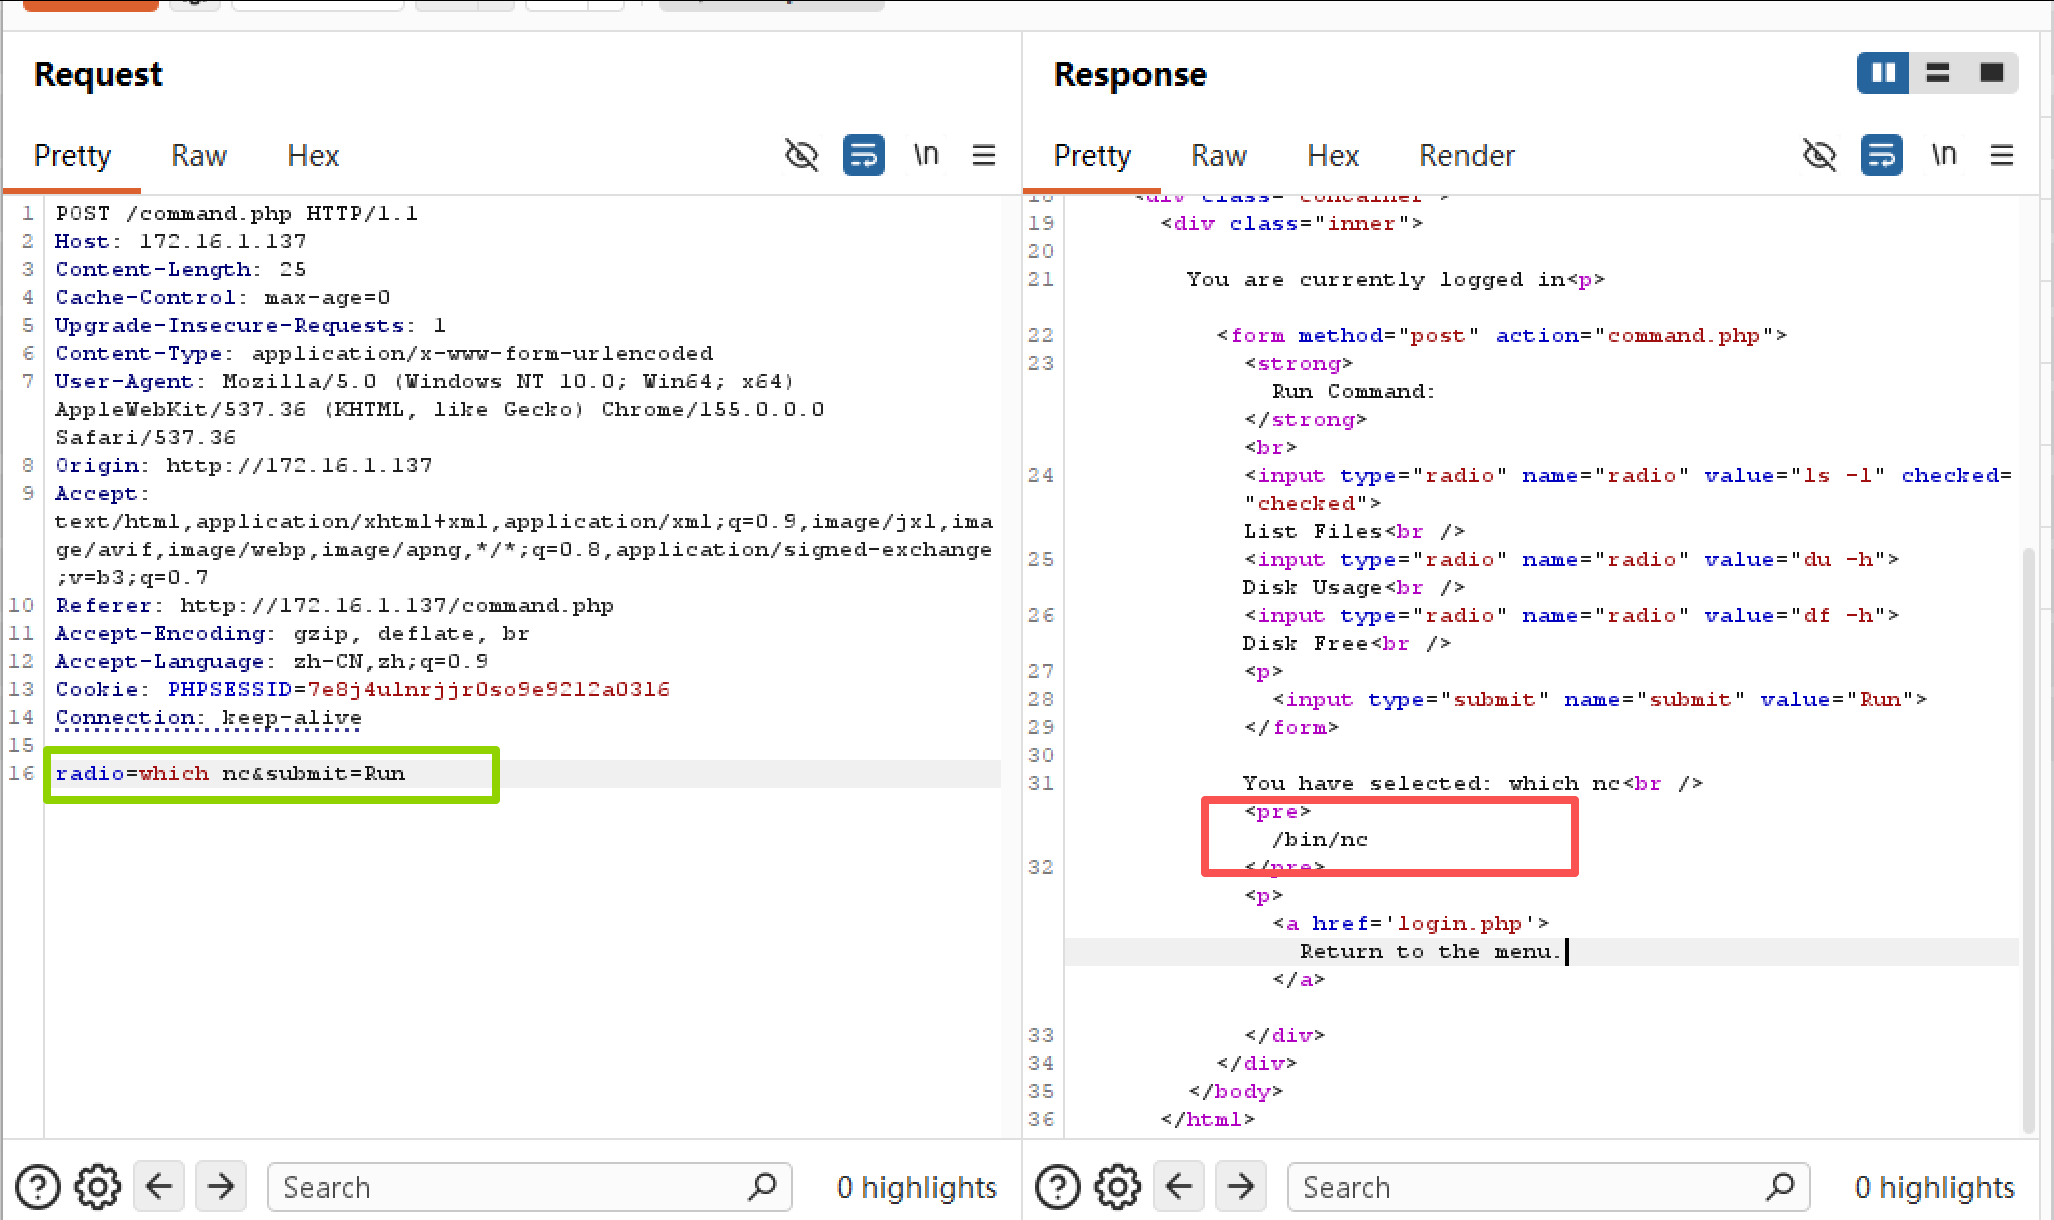2054x1220 pixels.
Task: Select combined tabbed layout icon
Action: coord(1992,73)
